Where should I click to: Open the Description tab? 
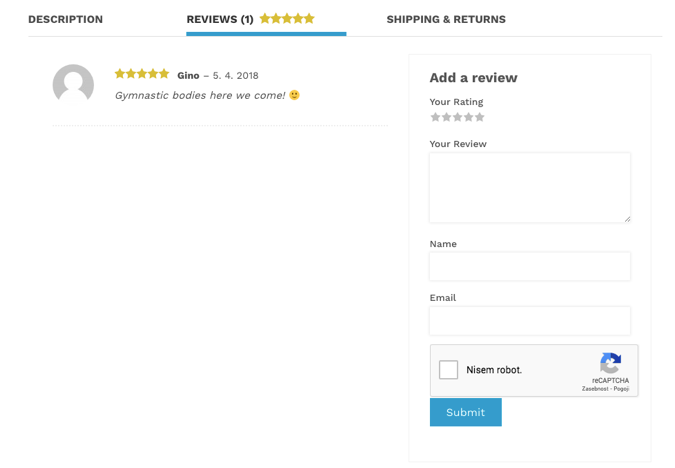65,19
